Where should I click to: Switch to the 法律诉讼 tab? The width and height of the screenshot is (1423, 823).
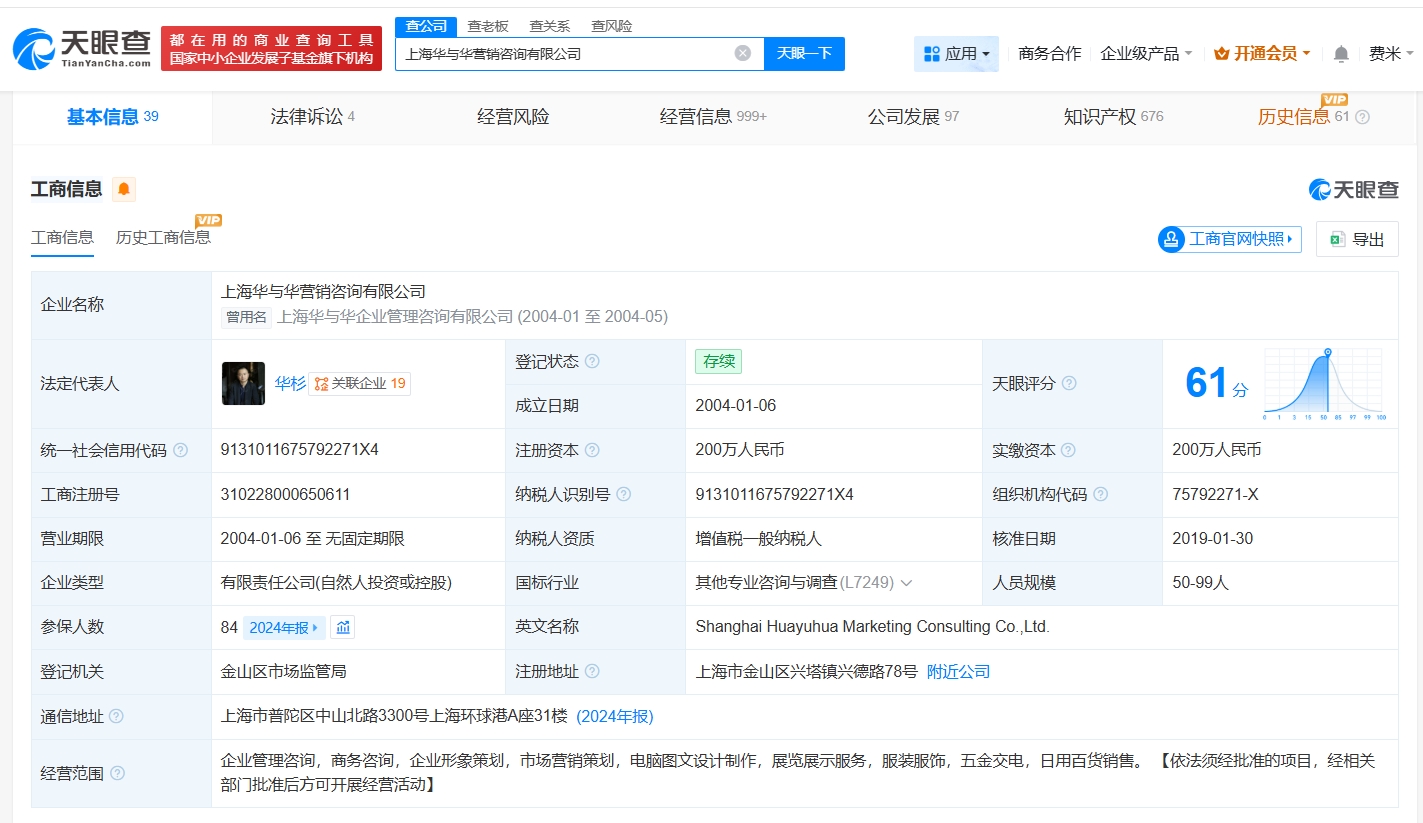click(312, 117)
